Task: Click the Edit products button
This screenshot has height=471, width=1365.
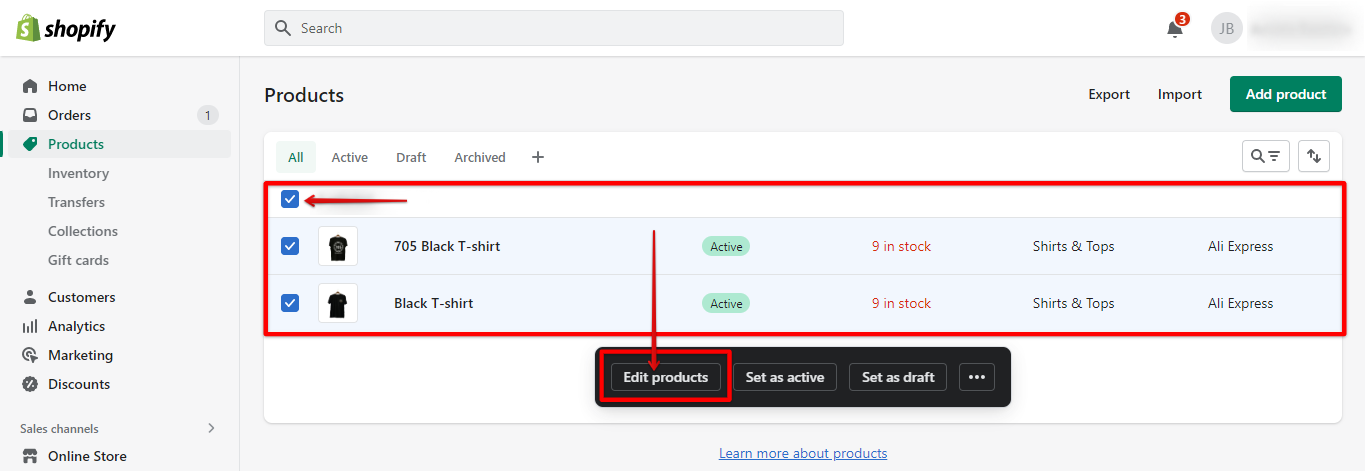Action: [666, 377]
